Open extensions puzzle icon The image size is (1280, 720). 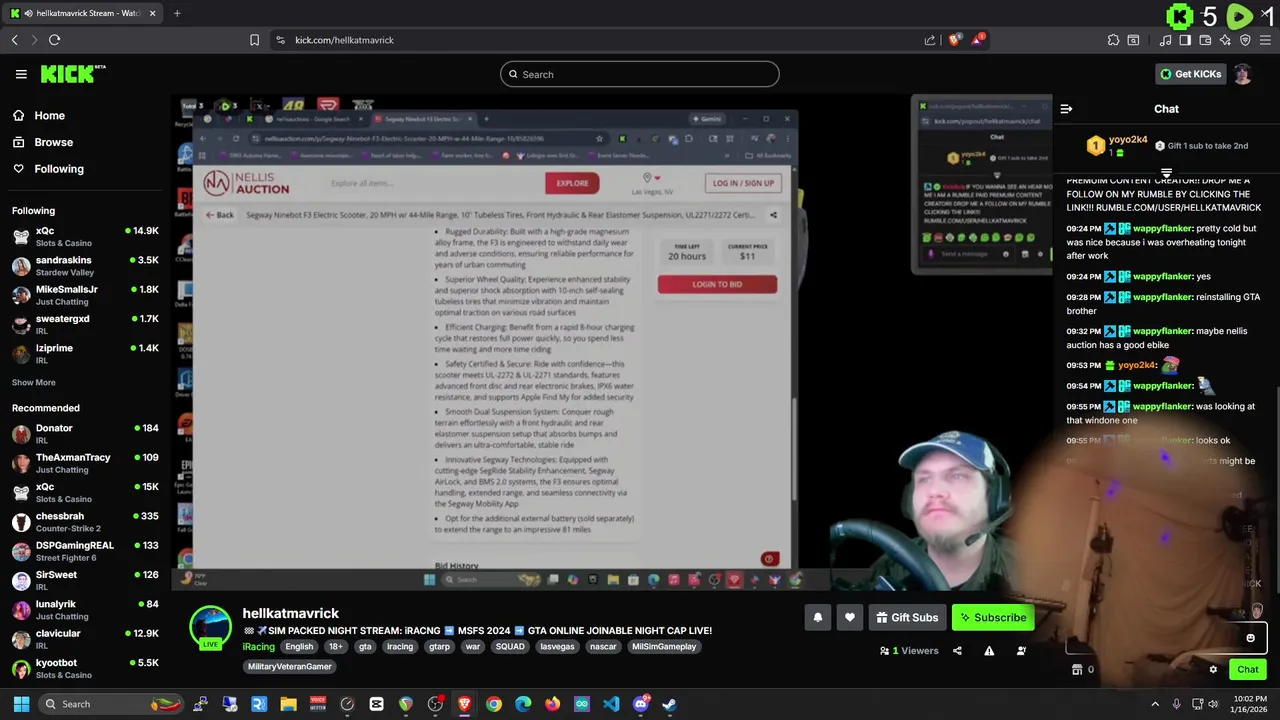(1113, 40)
